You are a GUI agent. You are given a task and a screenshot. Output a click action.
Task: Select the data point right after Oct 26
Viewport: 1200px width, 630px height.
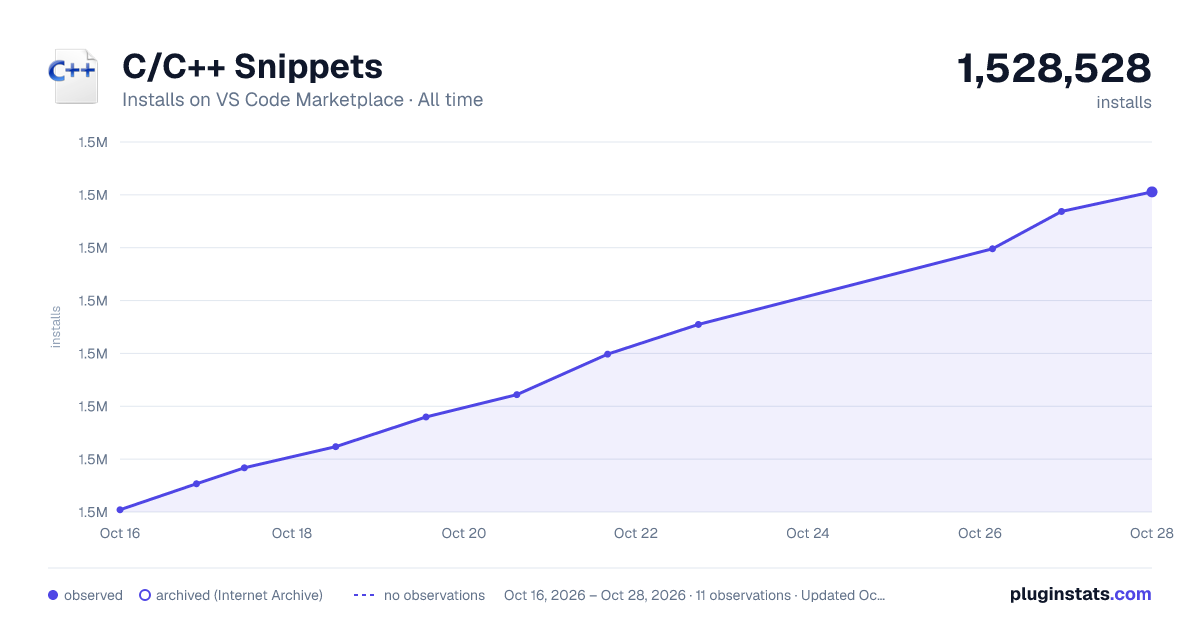coord(992,249)
